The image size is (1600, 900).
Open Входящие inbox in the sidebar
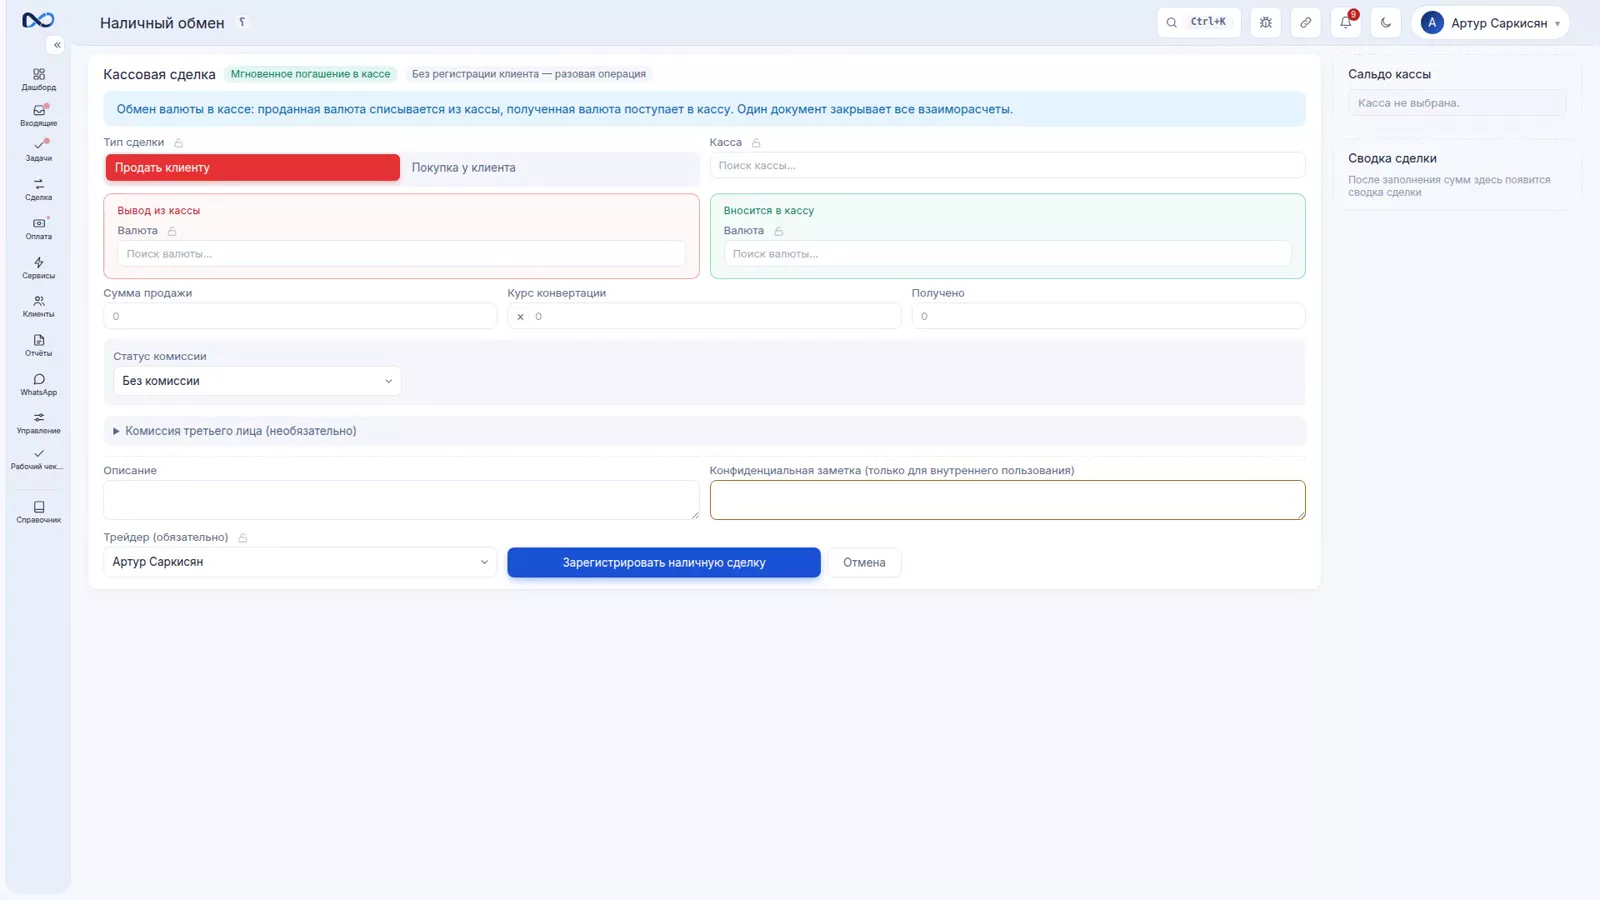(x=38, y=115)
